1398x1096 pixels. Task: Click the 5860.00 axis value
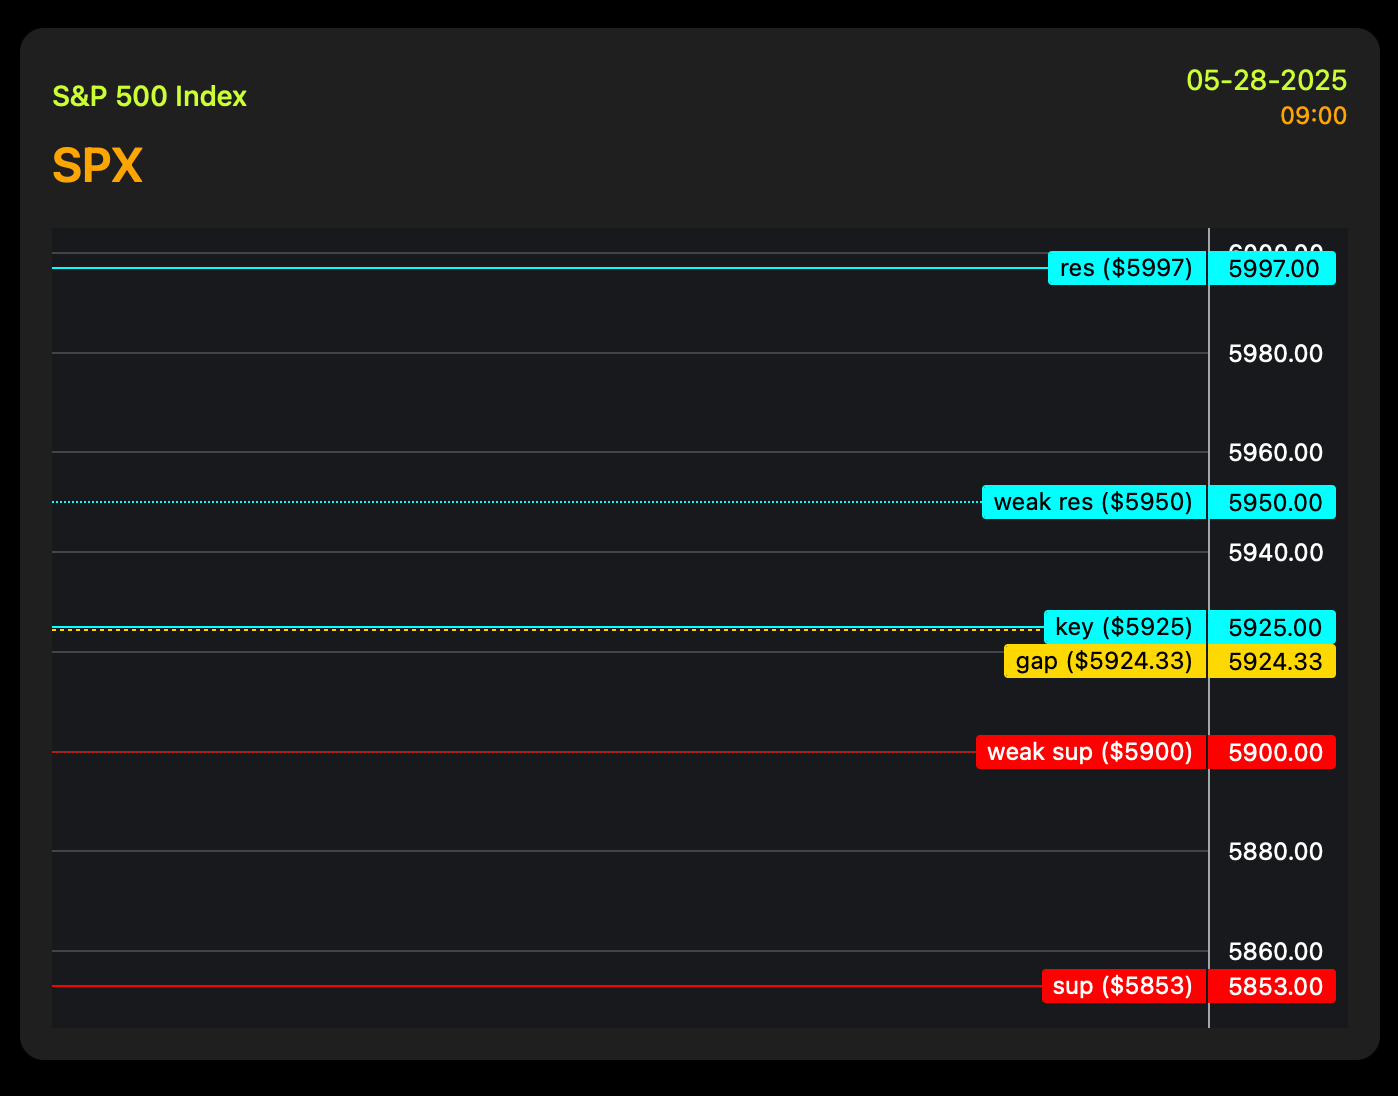coord(1275,951)
